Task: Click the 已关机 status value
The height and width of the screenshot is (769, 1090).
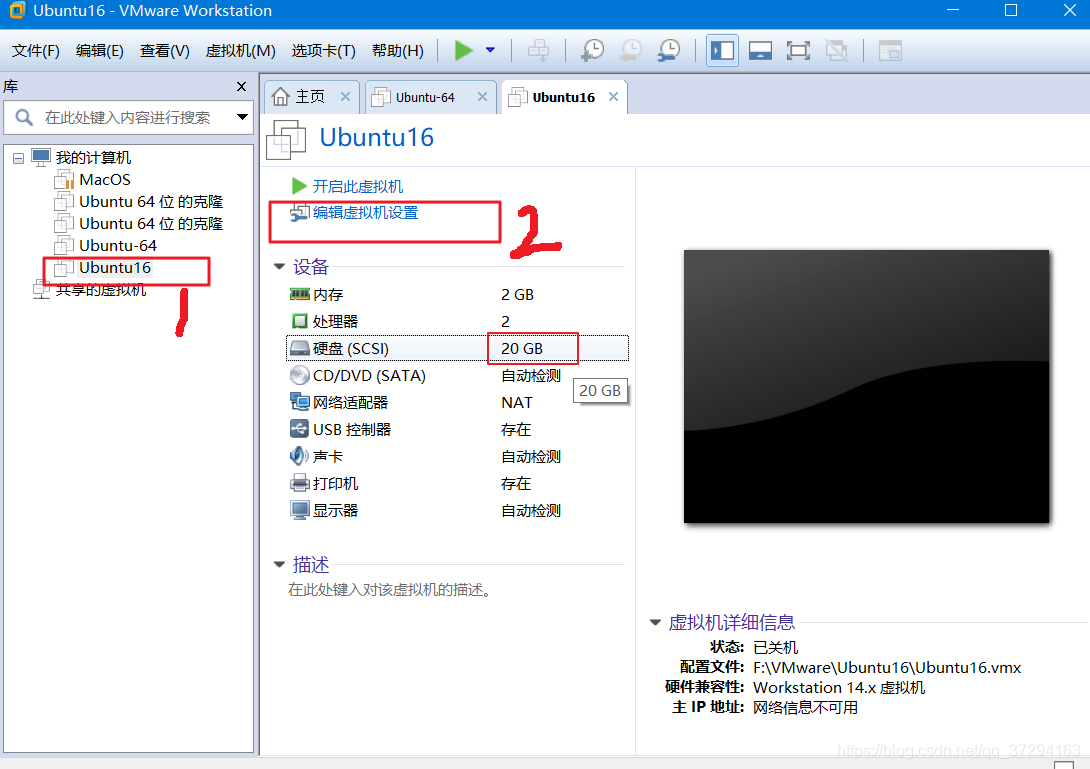Action: point(776,647)
